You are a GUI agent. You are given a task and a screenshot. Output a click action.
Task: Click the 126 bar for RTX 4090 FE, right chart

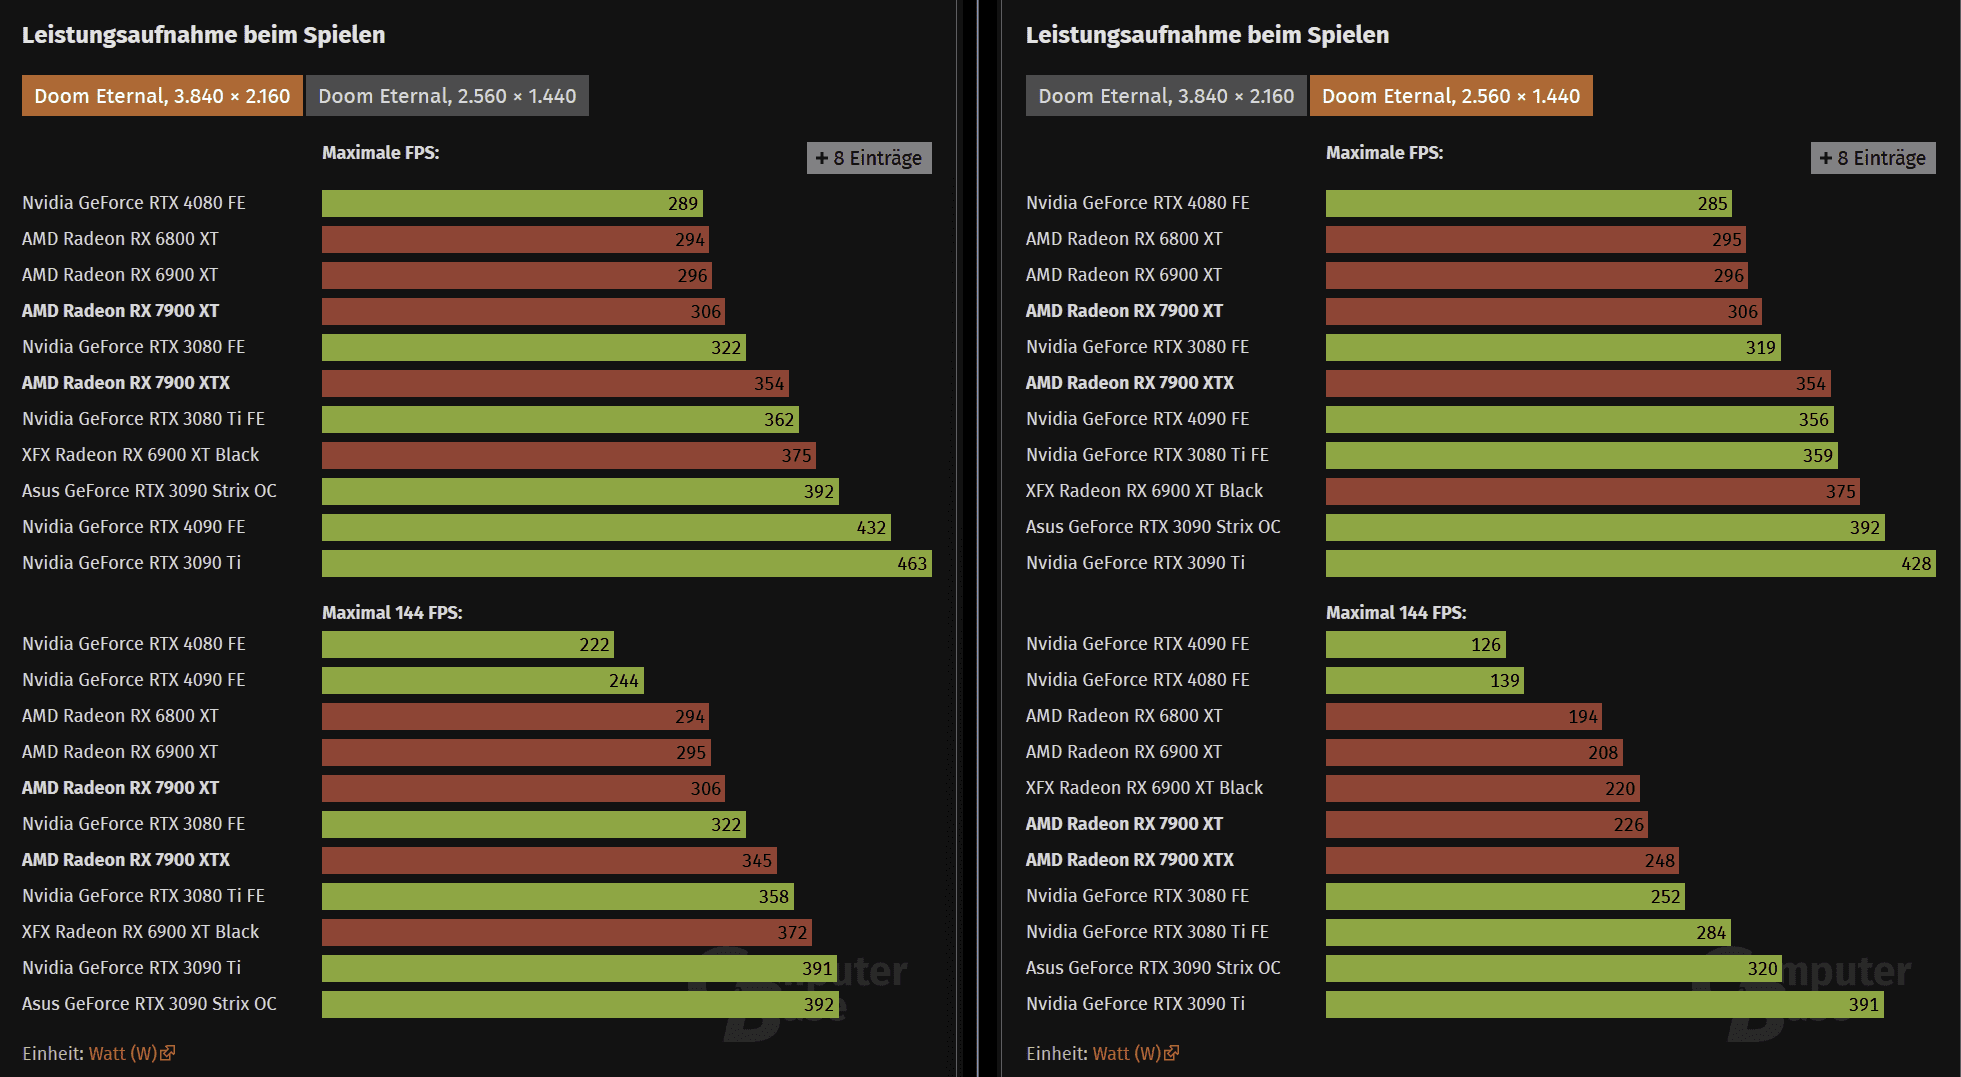1416,644
